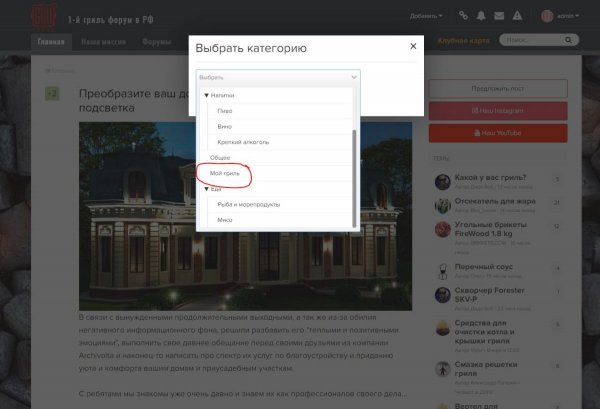Switch to the 'Форумы' tab
This screenshot has width=600, height=409.
tap(156, 42)
